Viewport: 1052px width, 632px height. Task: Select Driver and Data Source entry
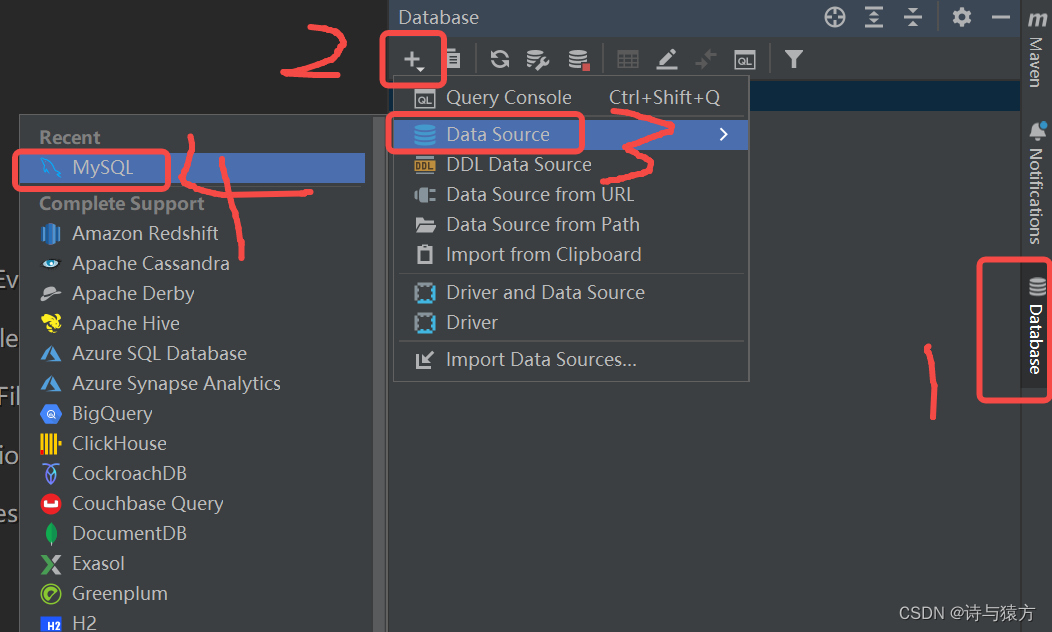[570, 293]
